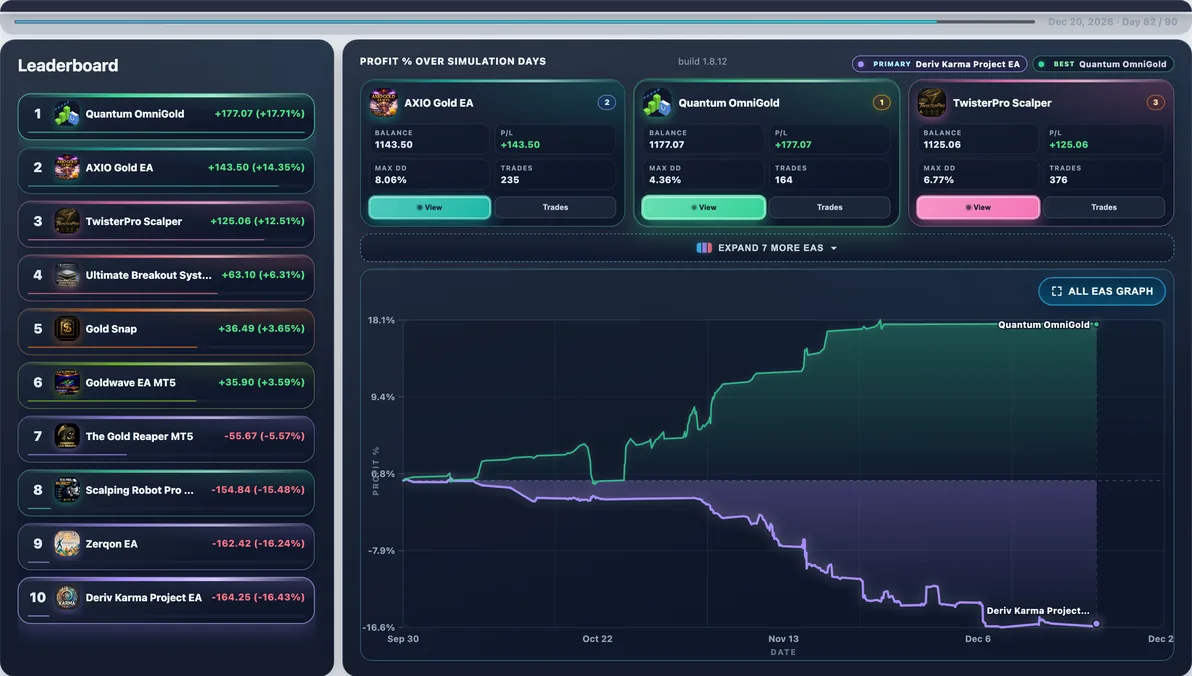Click the Deriv Karma Project... chart label
The height and width of the screenshot is (676, 1192).
pyautogui.click(x=1038, y=611)
